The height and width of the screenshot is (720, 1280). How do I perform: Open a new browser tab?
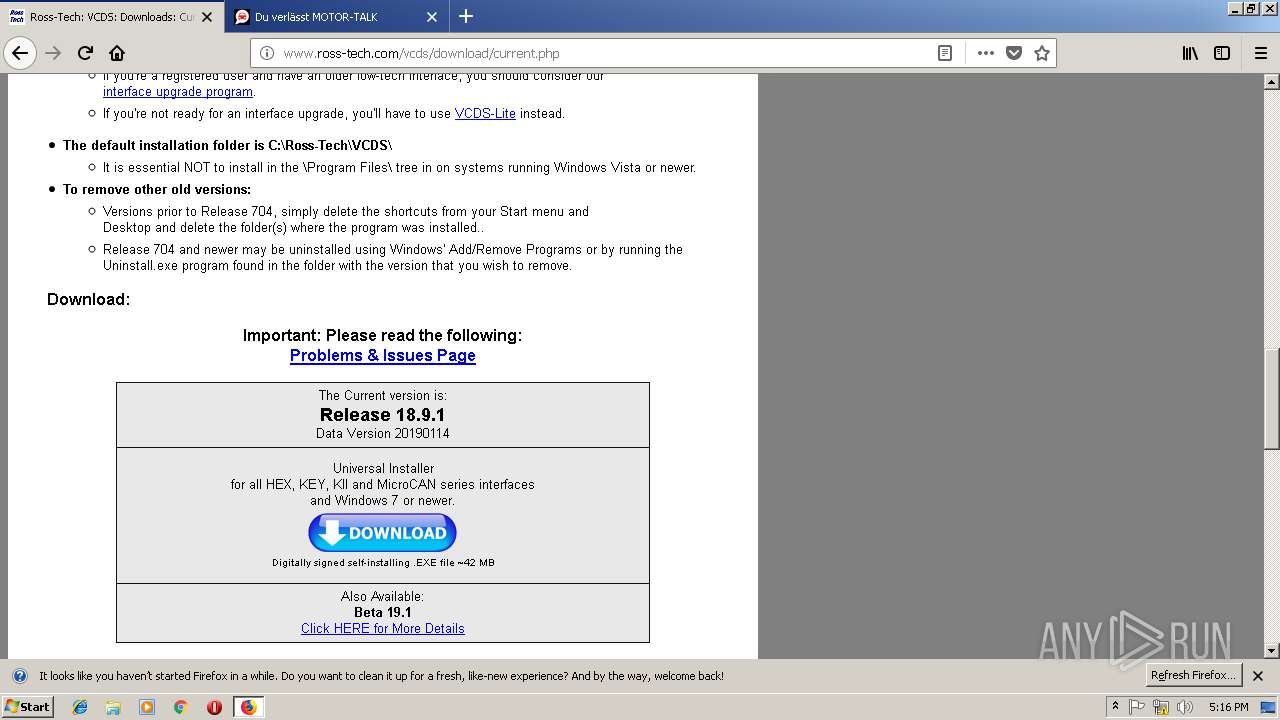pos(466,16)
